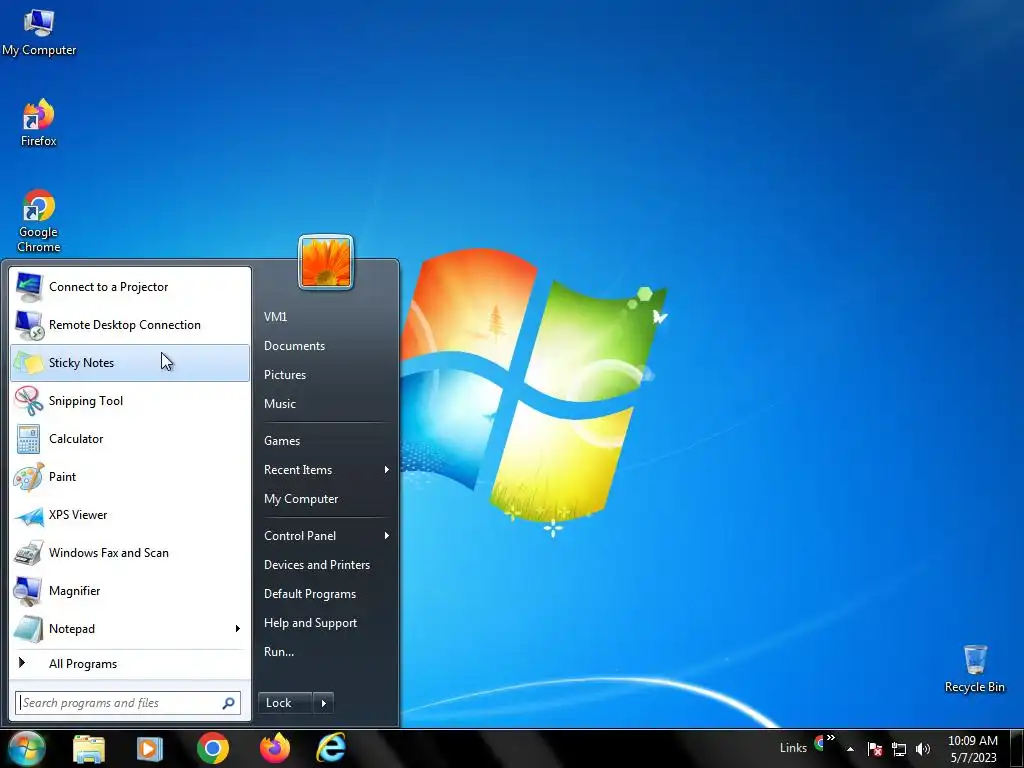This screenshot has height=768, width=1024.
Task: Expand Links toolbar chevron
Action: coord(831,738)
